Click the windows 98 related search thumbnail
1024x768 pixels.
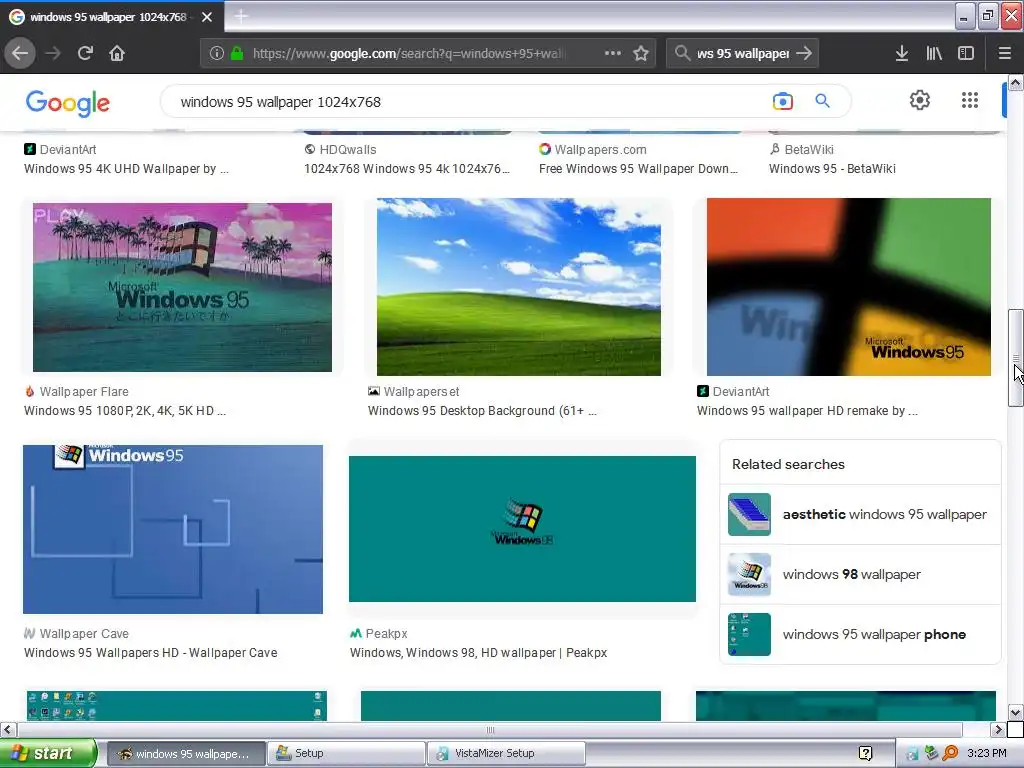[x=749, y=575]
